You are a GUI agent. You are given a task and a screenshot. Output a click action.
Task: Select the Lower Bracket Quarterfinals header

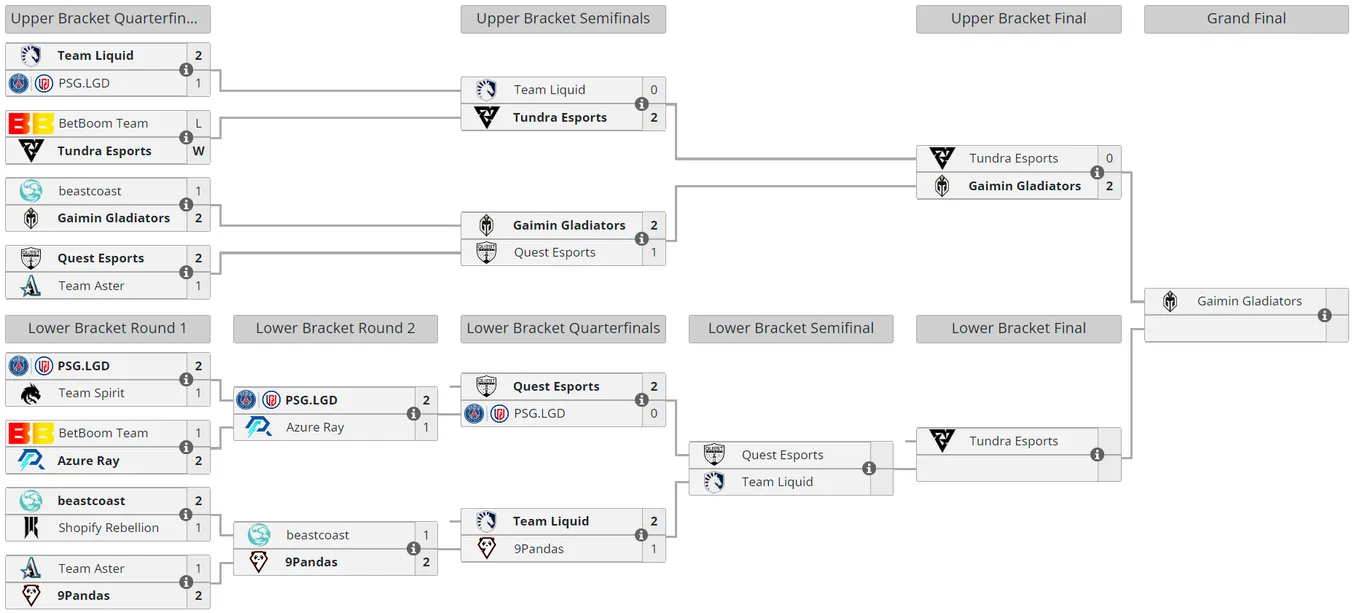tap(563, 329)
